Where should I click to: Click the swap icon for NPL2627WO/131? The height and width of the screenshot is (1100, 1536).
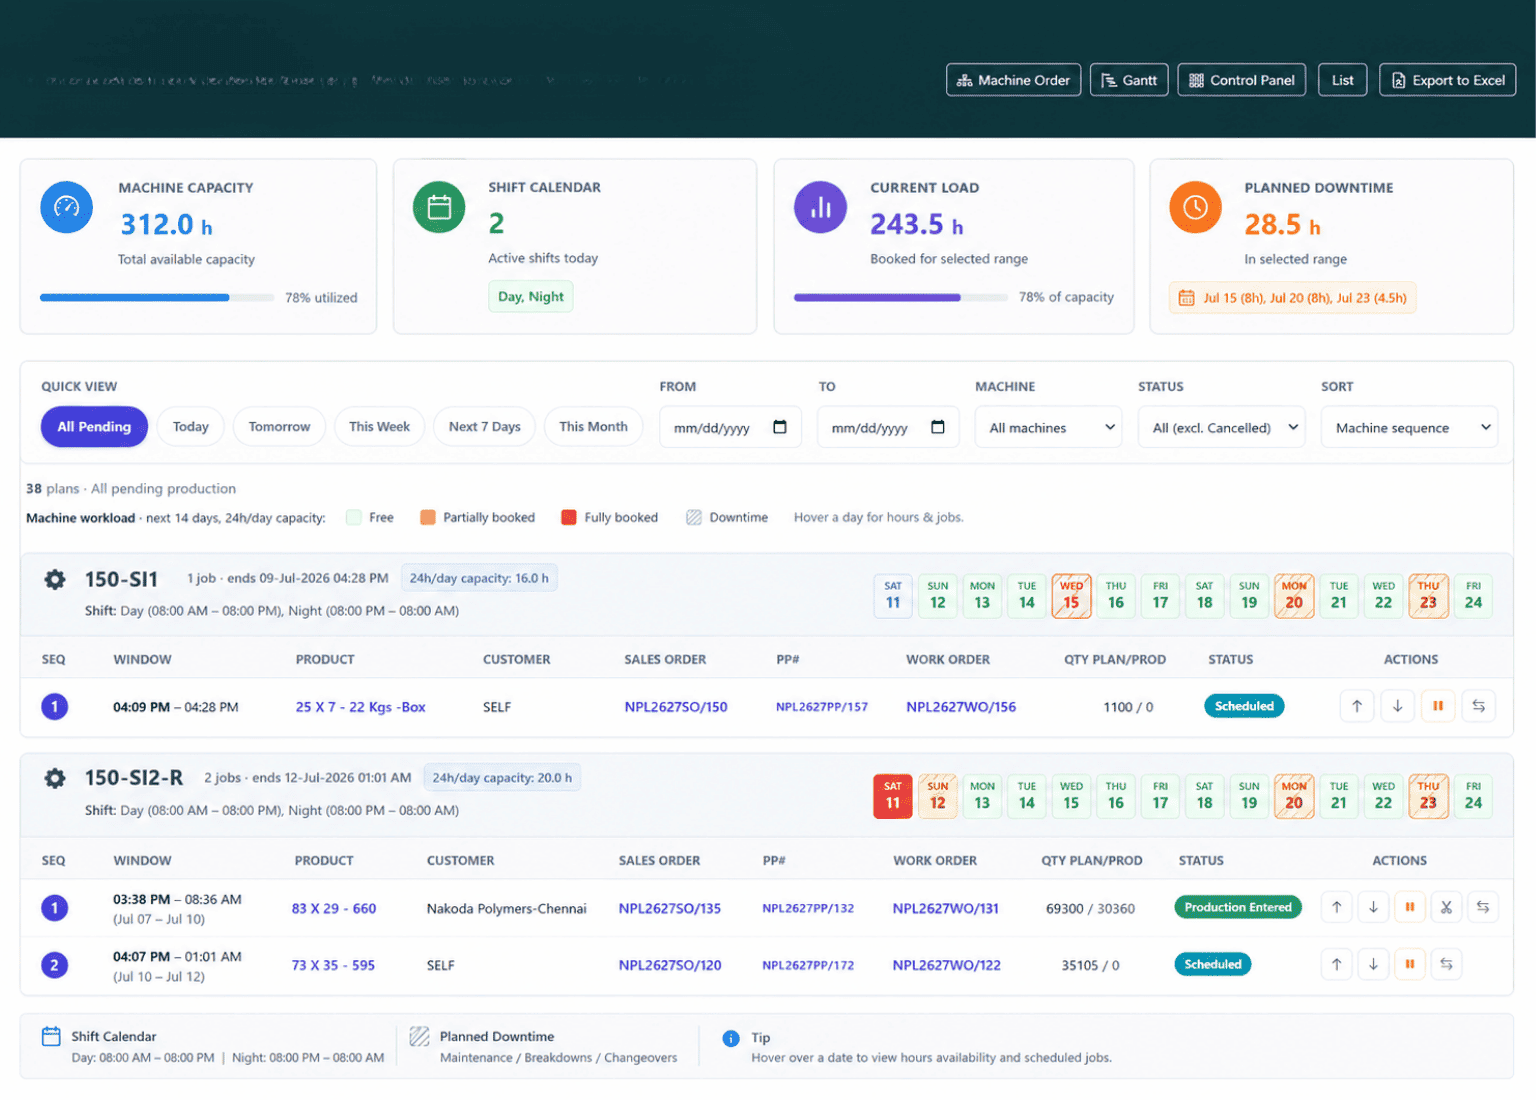tap(1483, 907)
